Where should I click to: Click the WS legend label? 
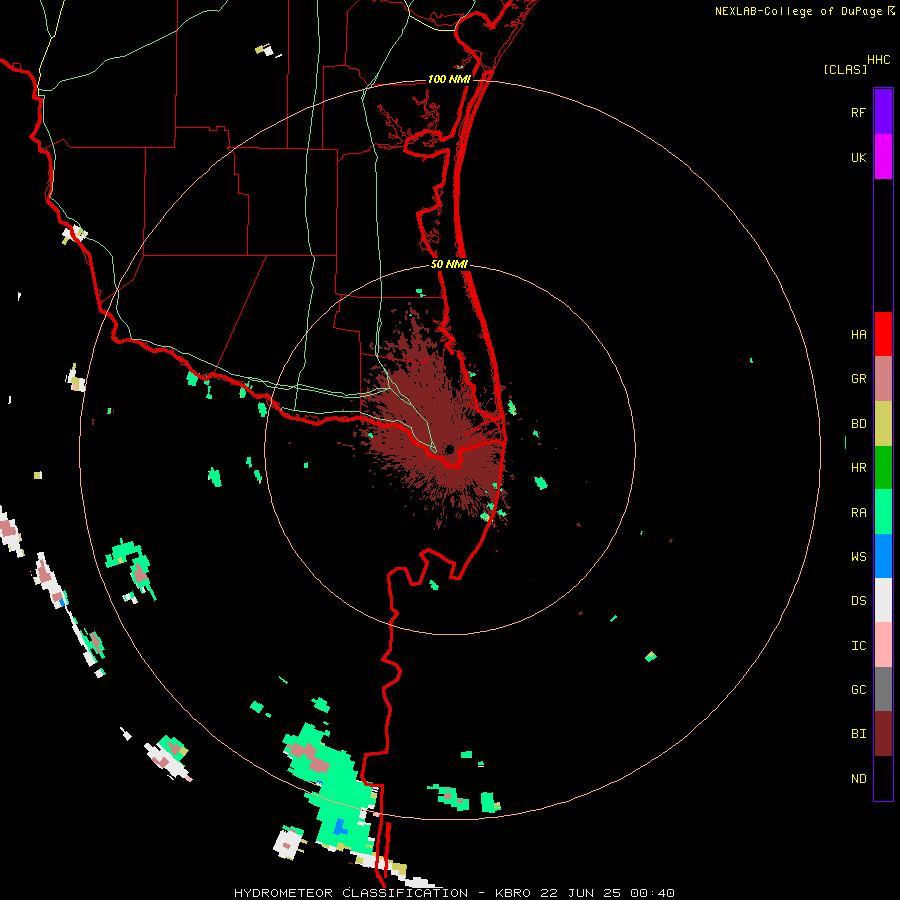coord(858,556)
